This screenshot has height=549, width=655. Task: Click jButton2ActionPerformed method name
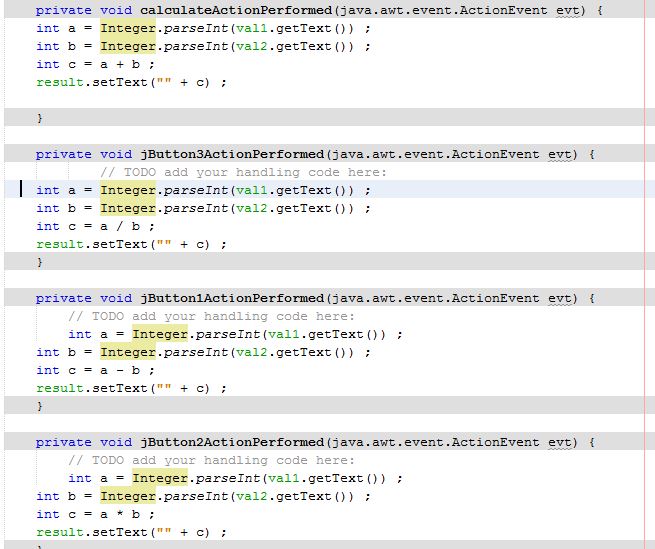tap(232, 442)
